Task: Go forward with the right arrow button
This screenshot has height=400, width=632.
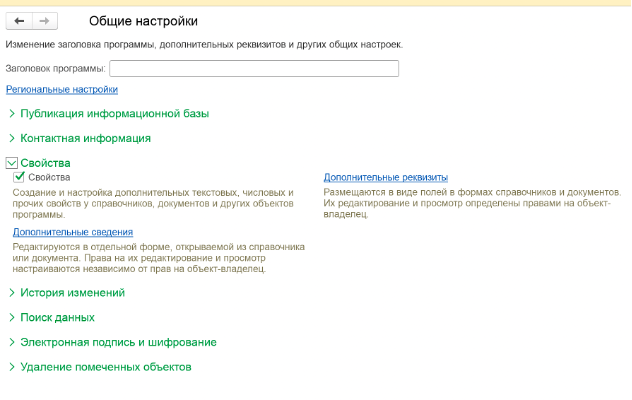Action: pyautogui.click(x=45, y=21)
